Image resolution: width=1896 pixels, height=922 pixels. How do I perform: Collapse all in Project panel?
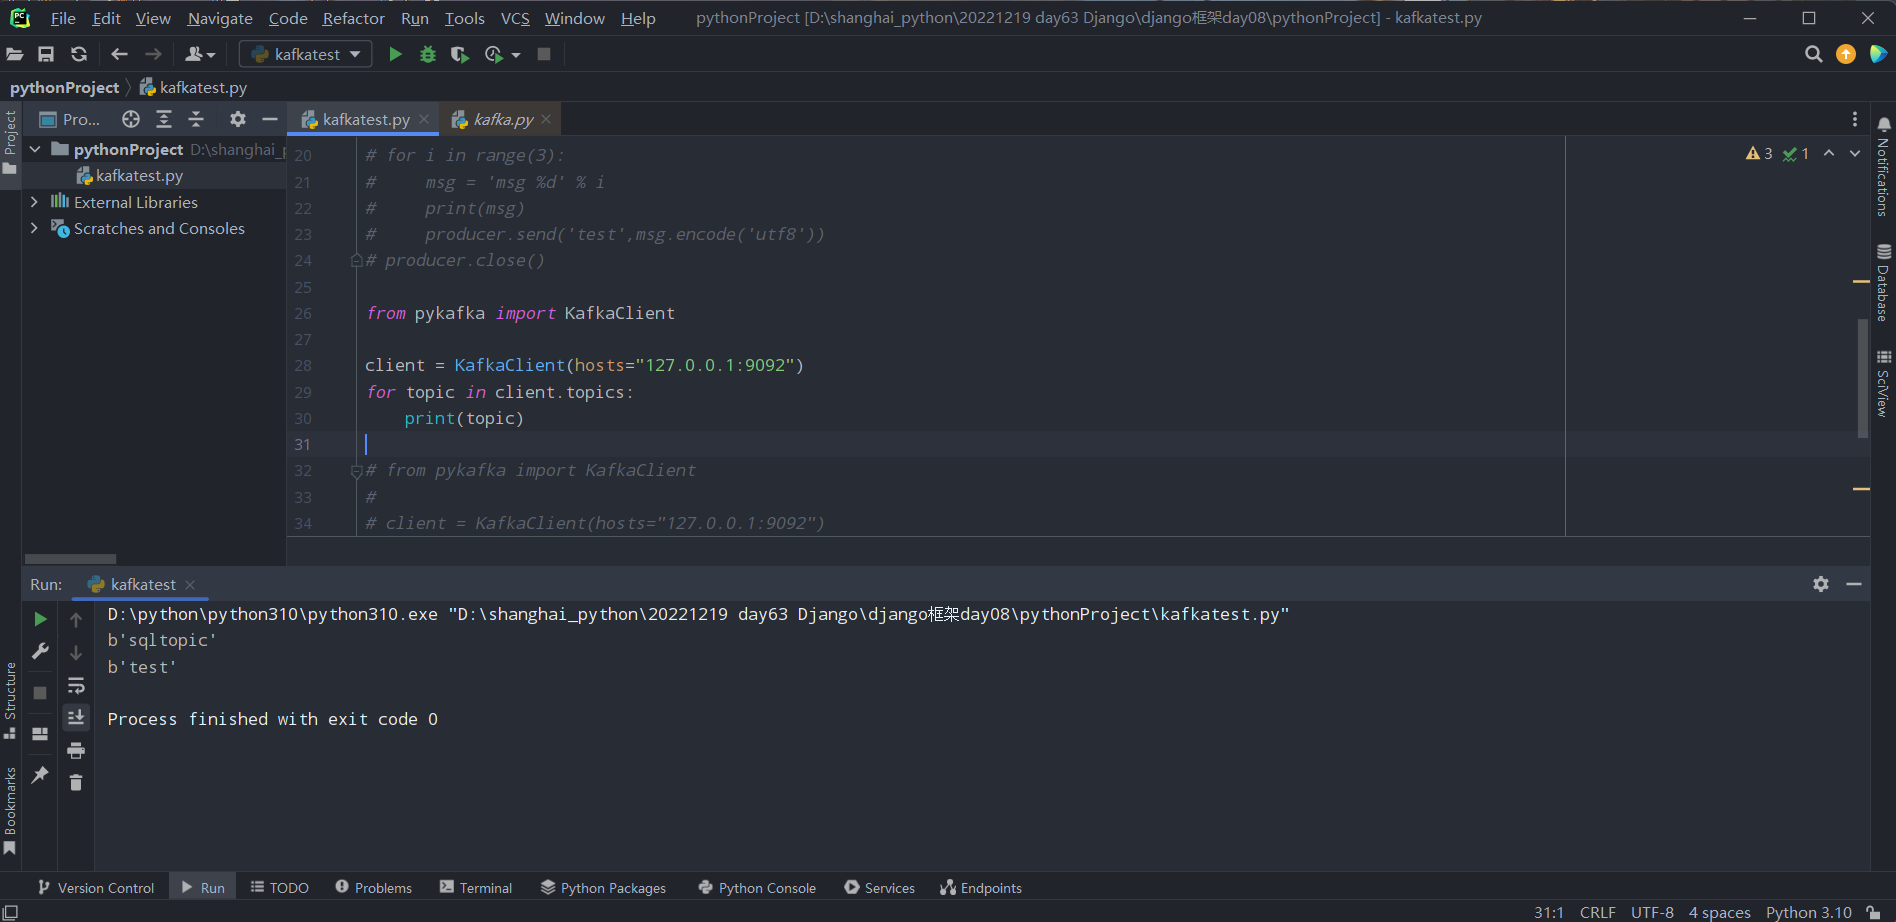coord(196,119)
